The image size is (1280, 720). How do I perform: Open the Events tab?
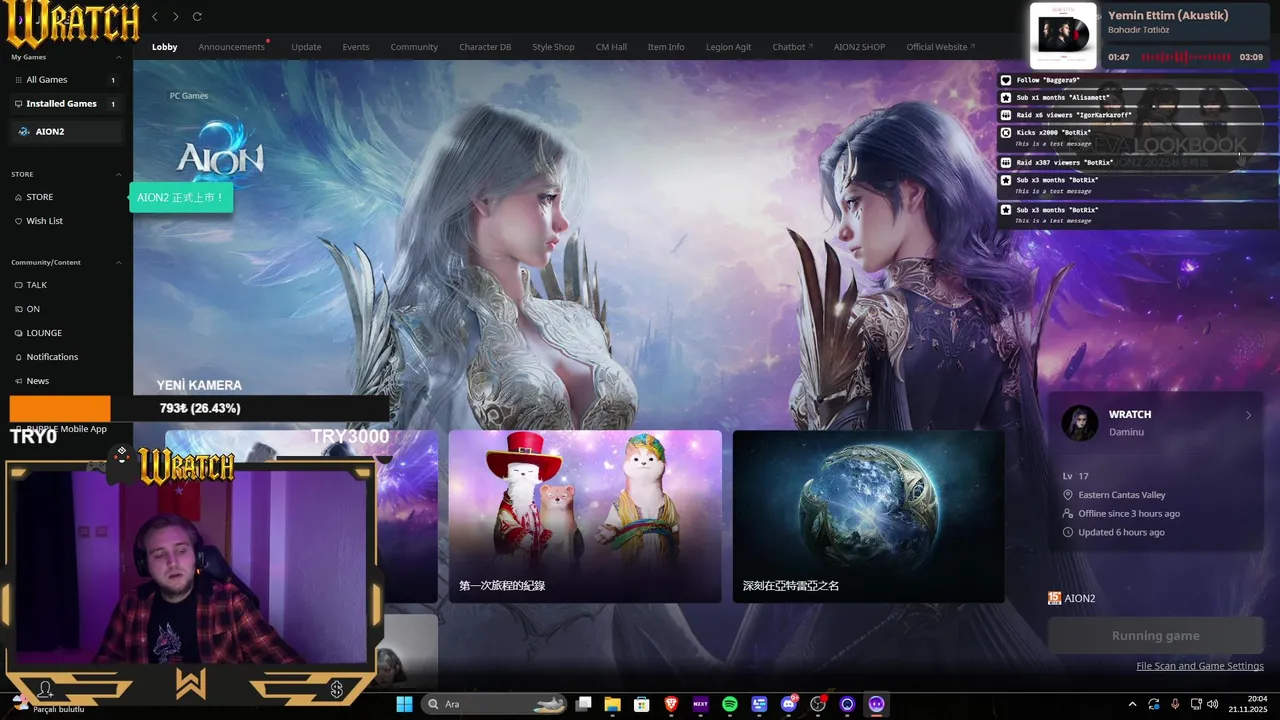pyautogui.click(x=356, y=47)
